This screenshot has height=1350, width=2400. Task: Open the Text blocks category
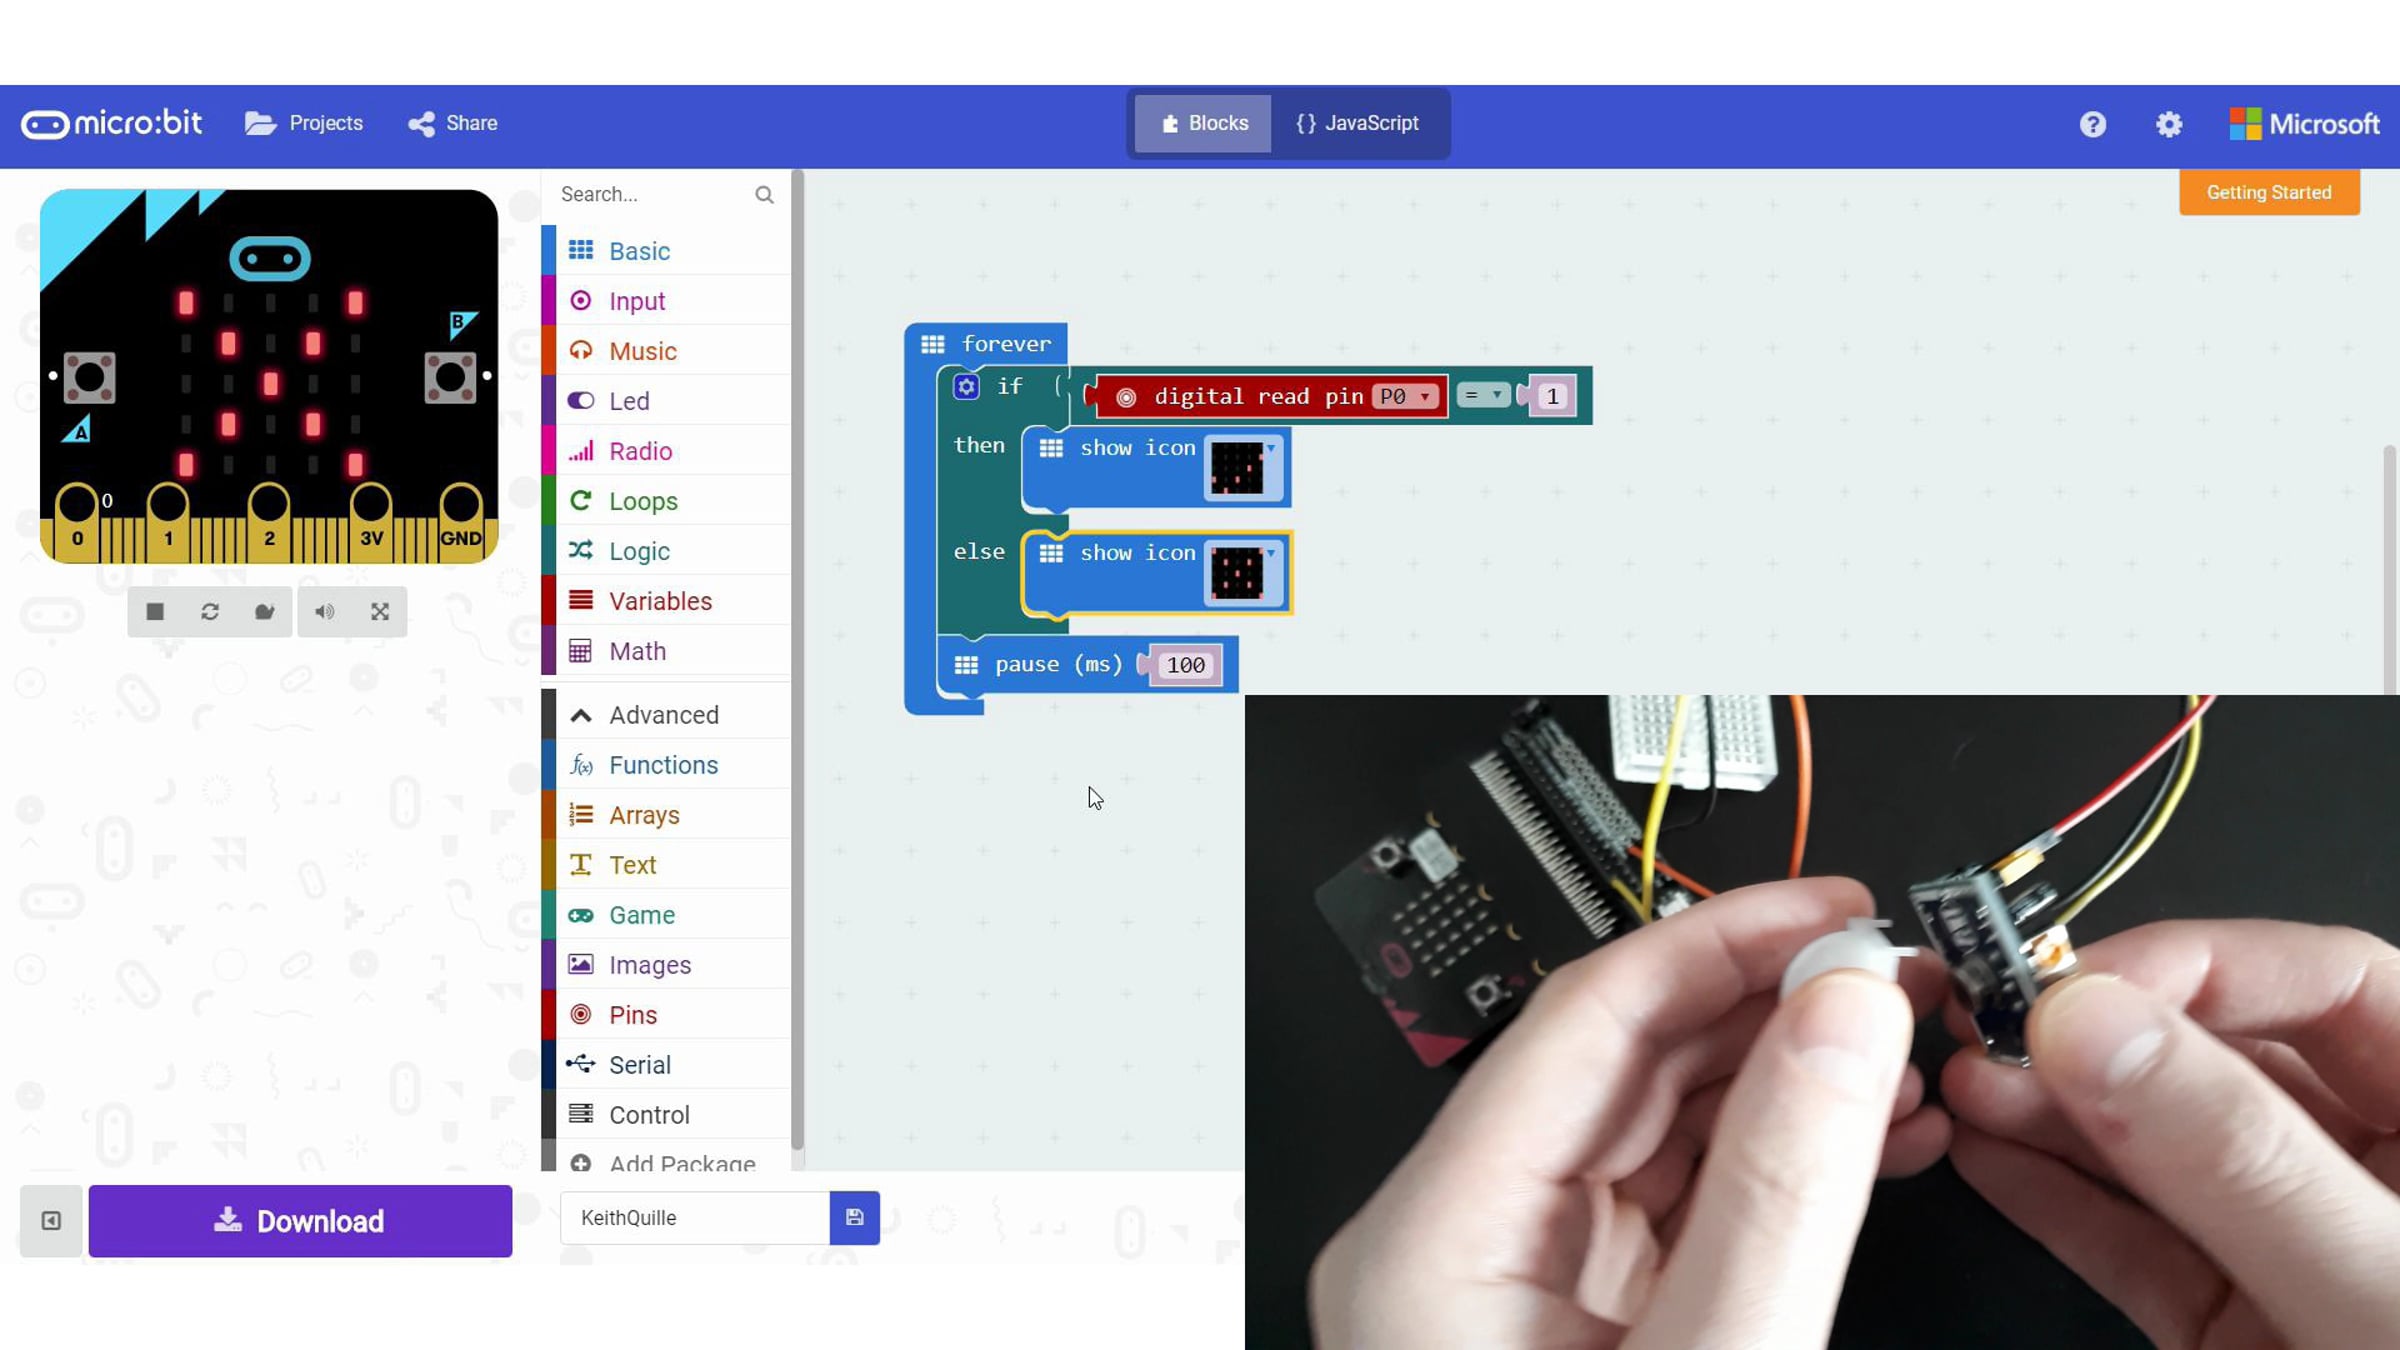pyautogui.click(x=666, y=864)
